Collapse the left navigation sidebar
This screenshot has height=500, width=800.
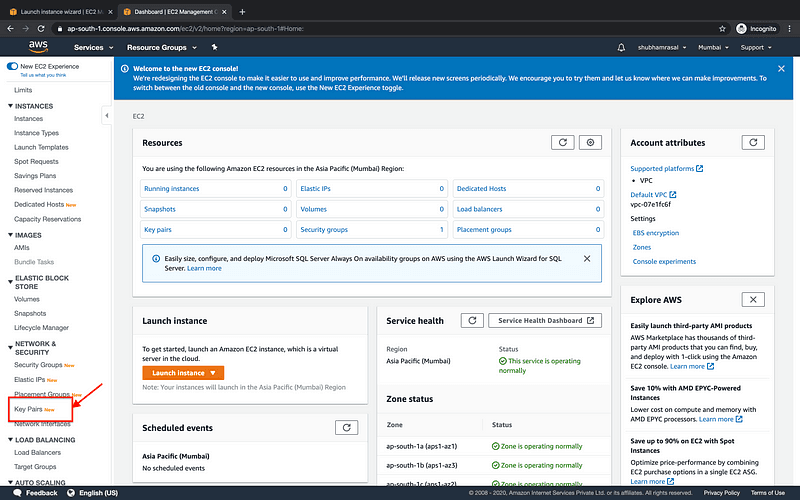pyautogui.click(x=107, y=116)
